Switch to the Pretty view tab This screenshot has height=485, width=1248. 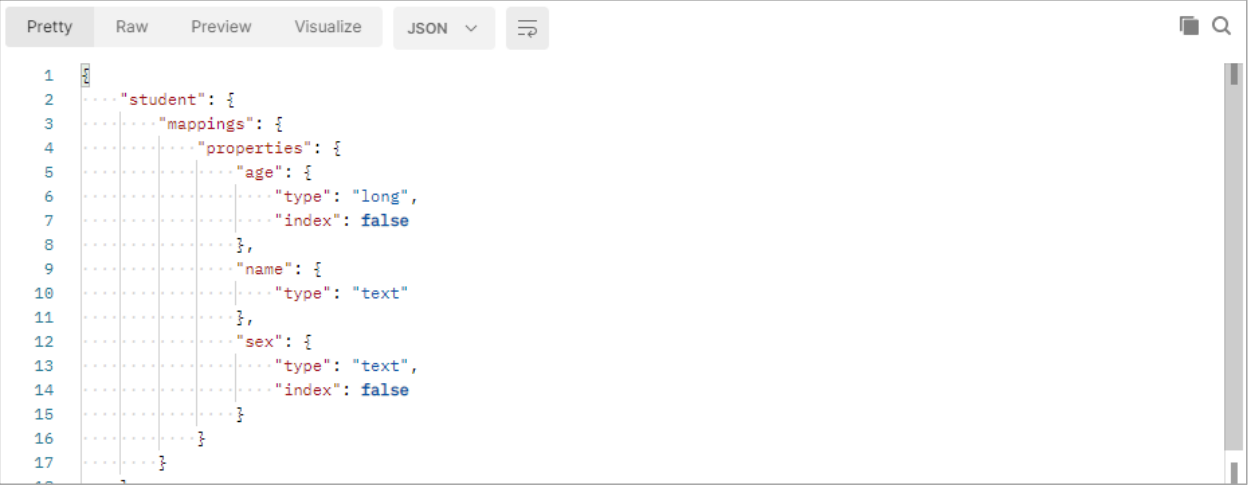50,27
